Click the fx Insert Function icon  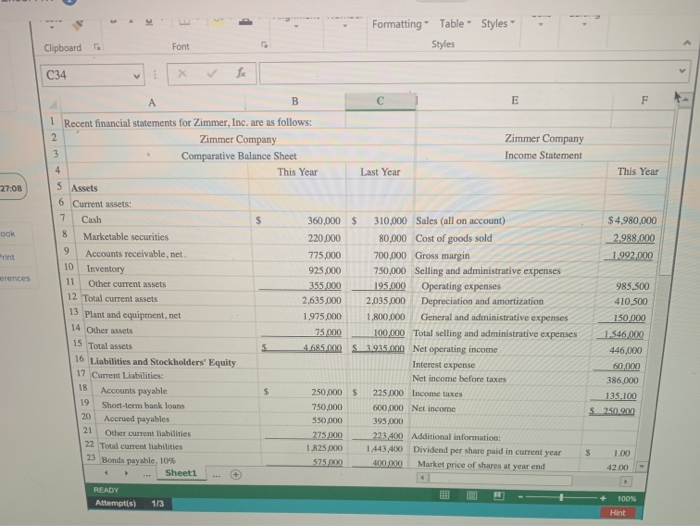point(241,72)
